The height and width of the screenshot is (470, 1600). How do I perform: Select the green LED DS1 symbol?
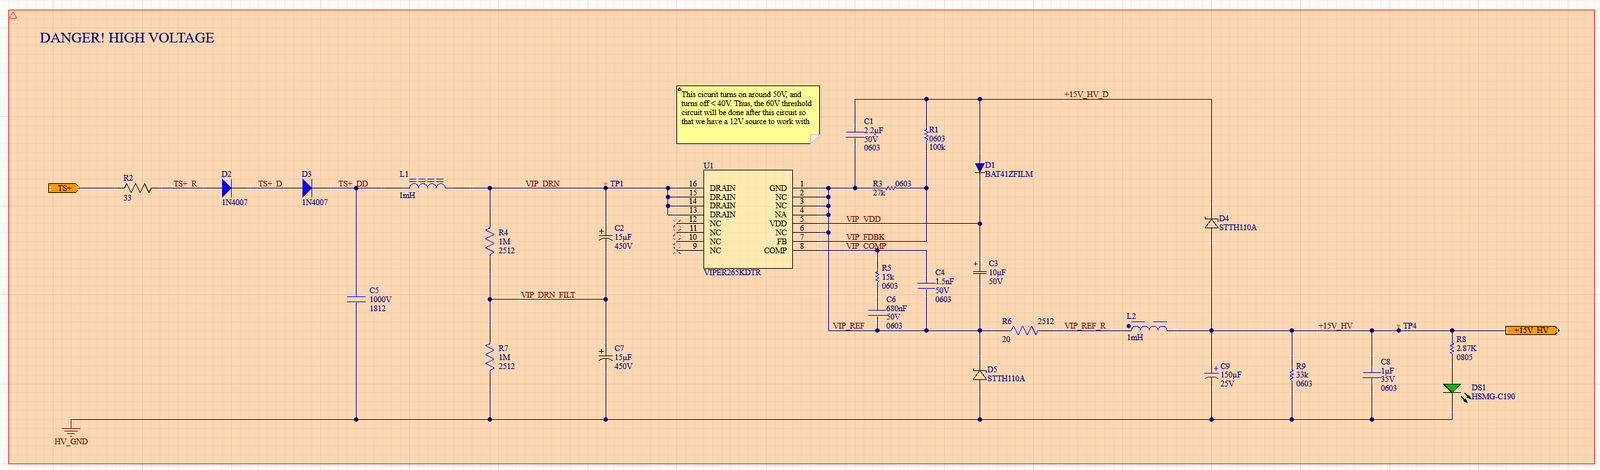point(1451,387)
